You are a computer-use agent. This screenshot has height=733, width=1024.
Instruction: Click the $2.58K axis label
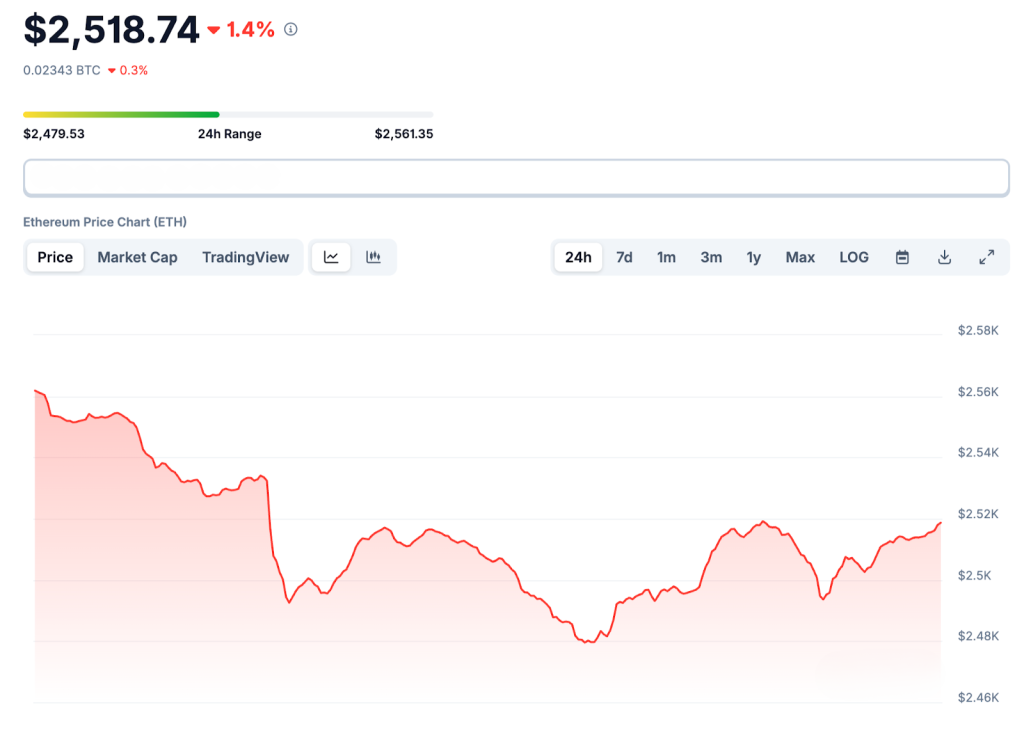978,331
